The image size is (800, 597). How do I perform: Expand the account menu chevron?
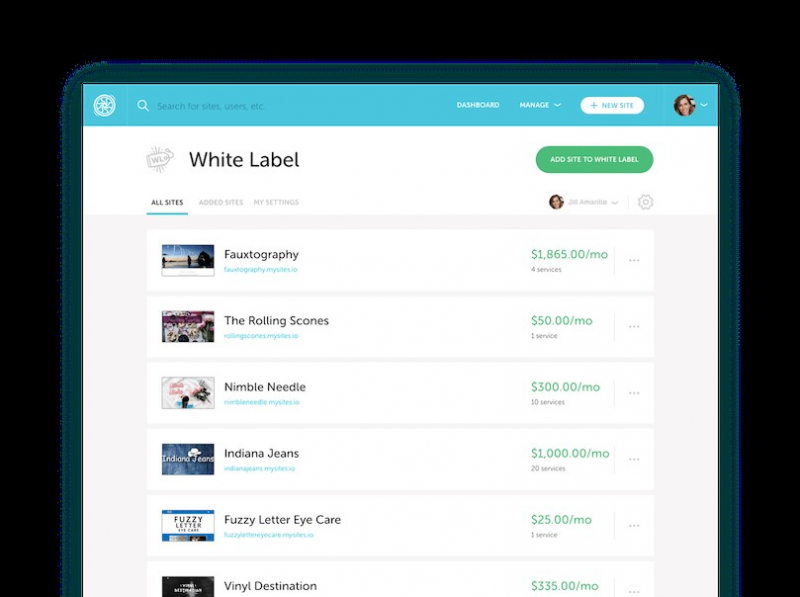[704, 105]
